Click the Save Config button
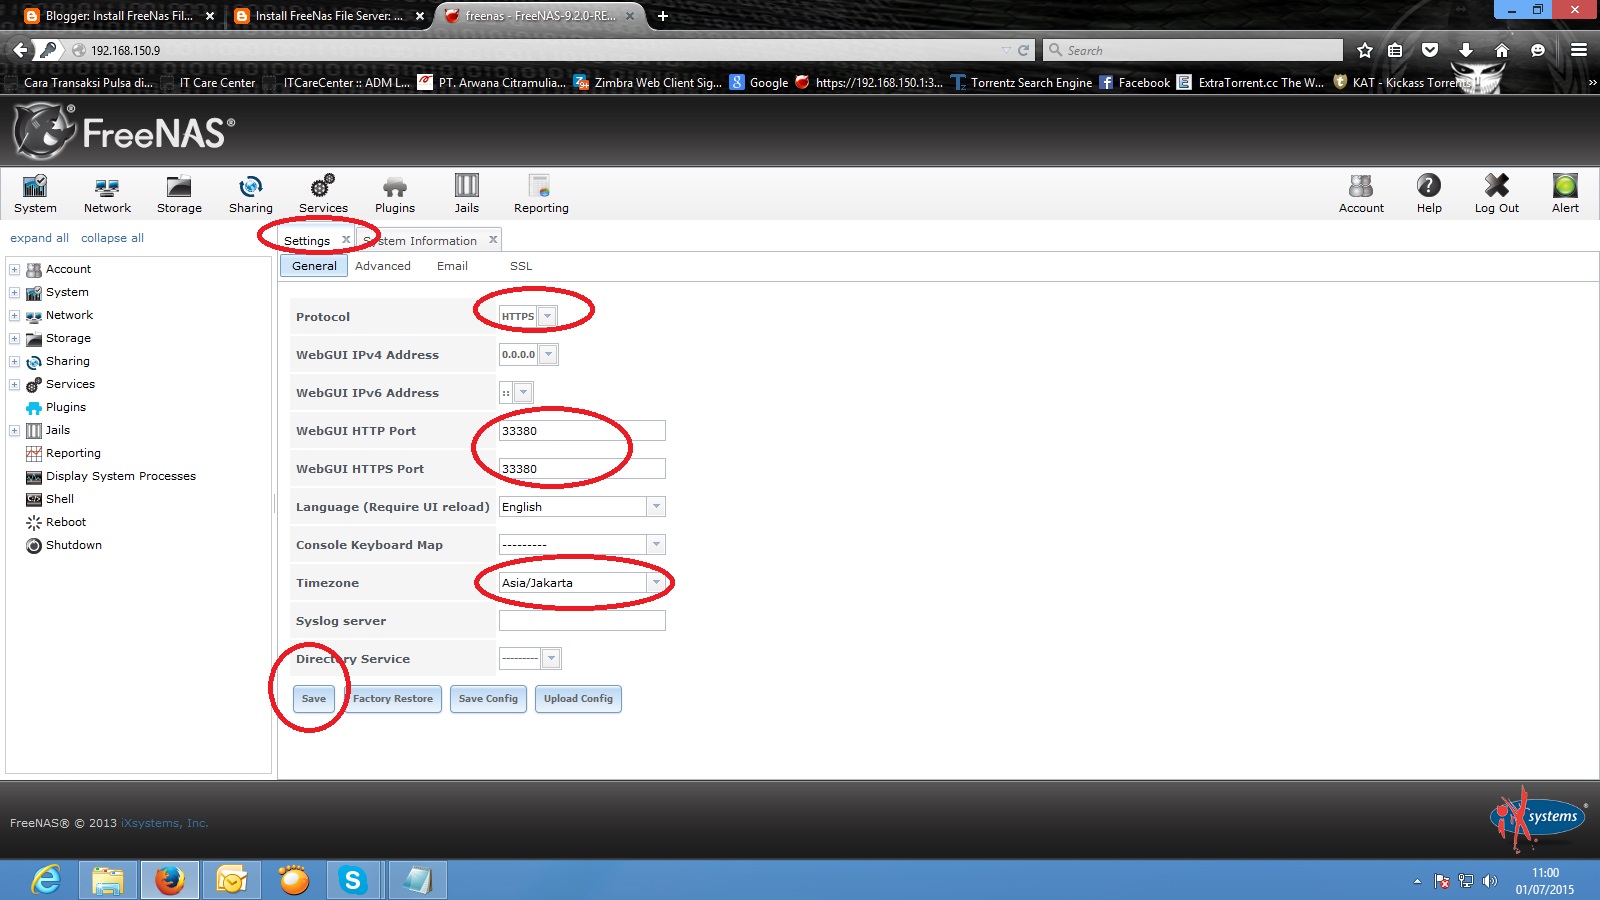Viewport: 1600px width, 900px height. (488, 698)
